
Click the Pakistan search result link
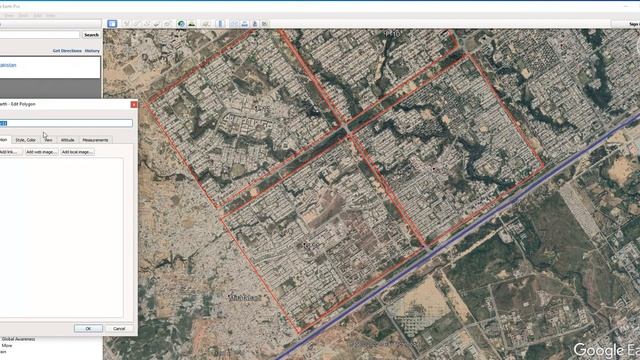8,65
